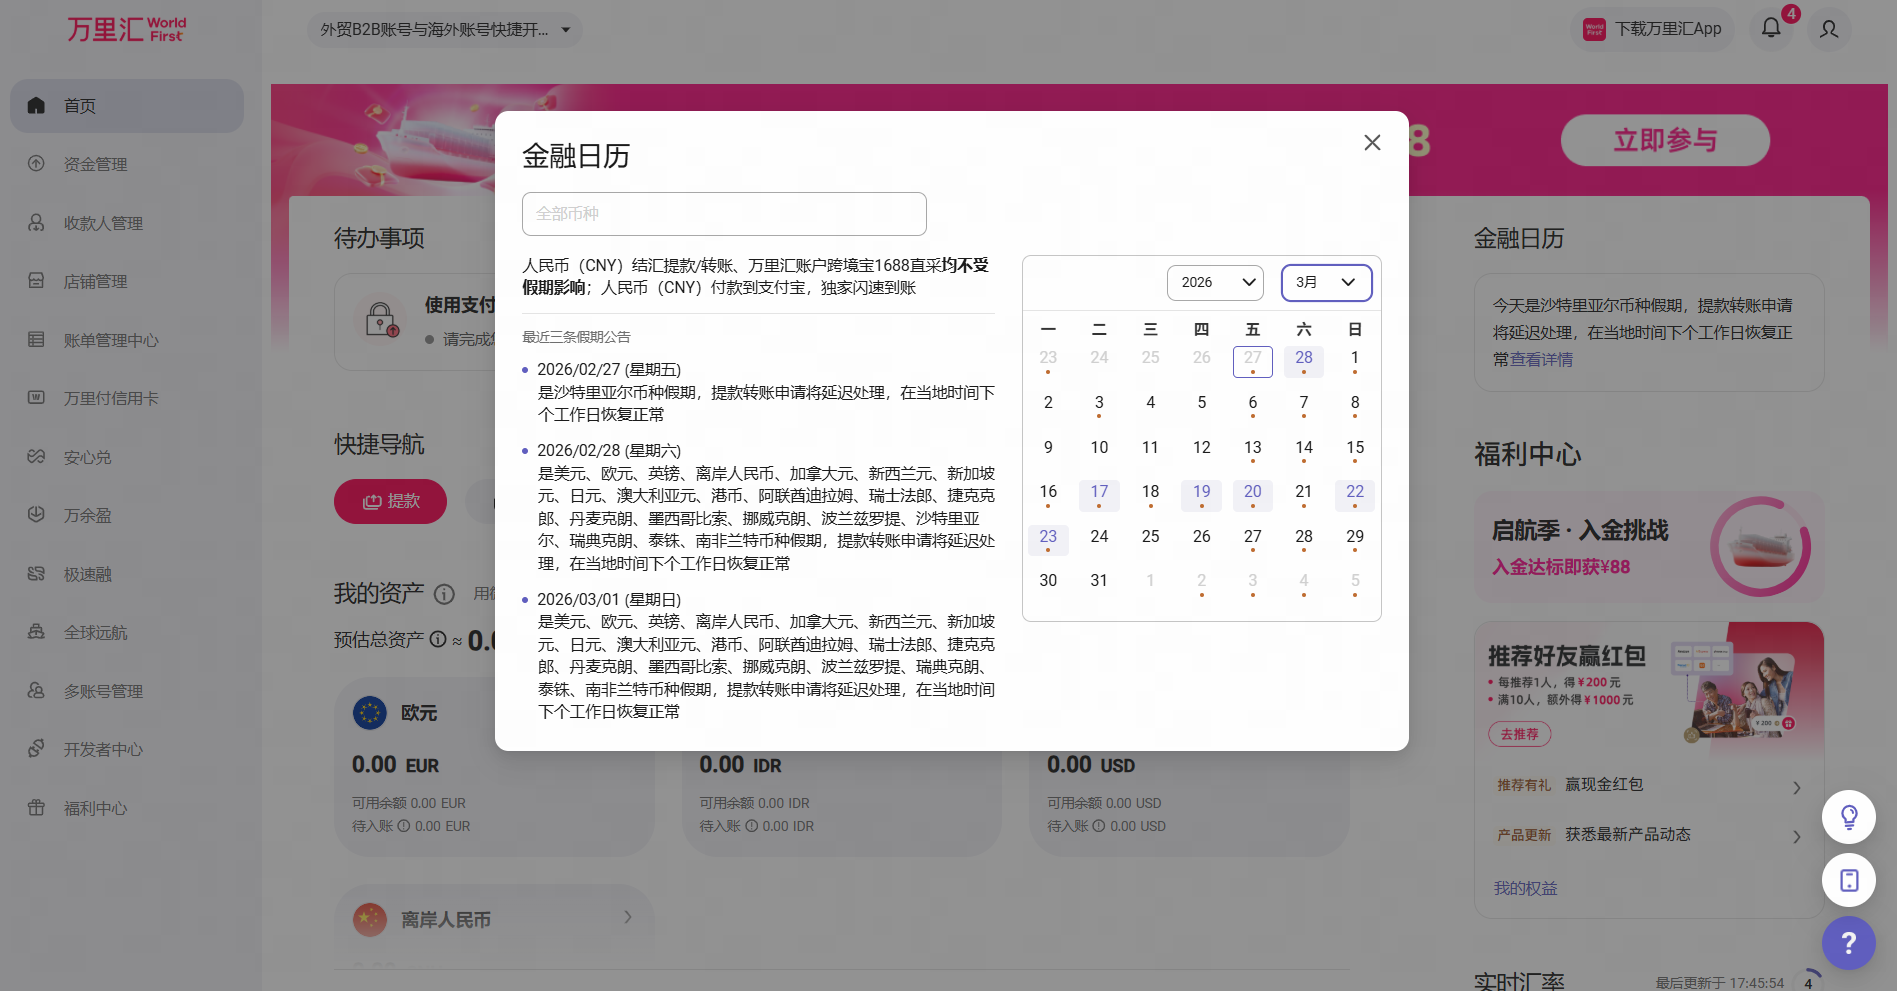Viewport: 1897px width, 991px height.
Task: Click the notification bell icon
Action: [1771, 28]
